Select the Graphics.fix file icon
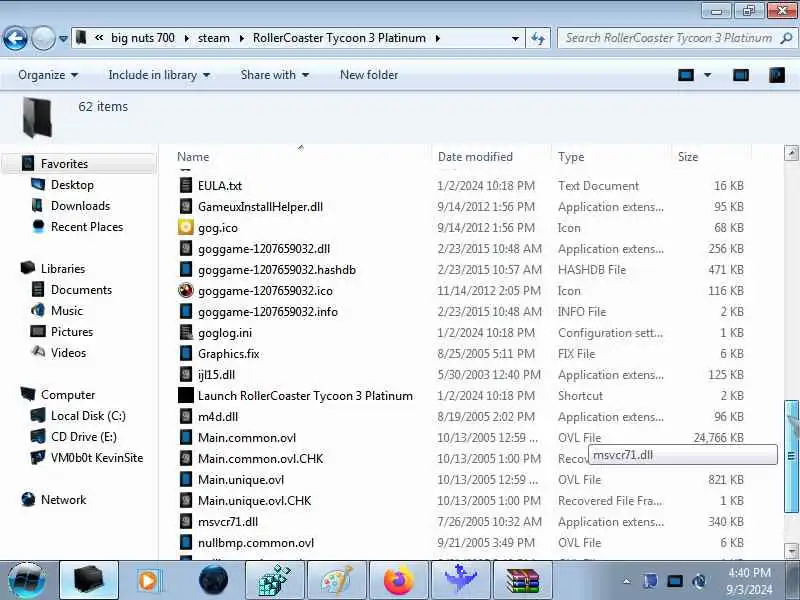The image size is (800, 600). pos(186,353)
